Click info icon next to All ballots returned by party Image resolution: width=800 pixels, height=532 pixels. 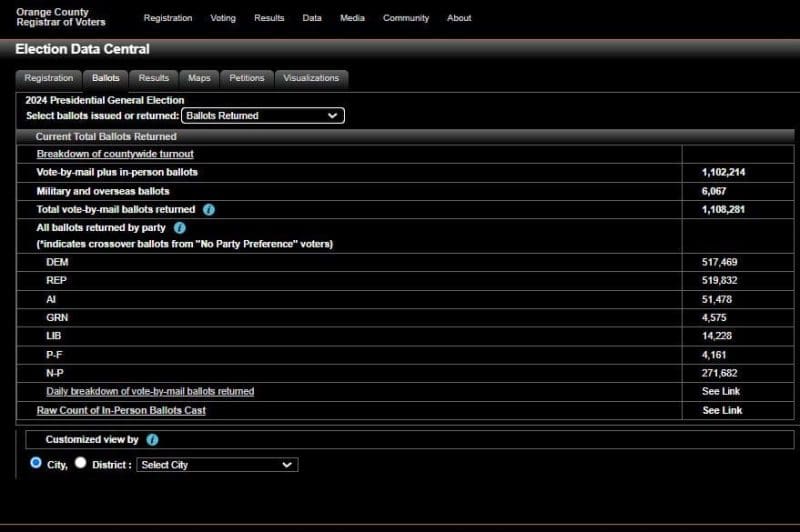180,228
